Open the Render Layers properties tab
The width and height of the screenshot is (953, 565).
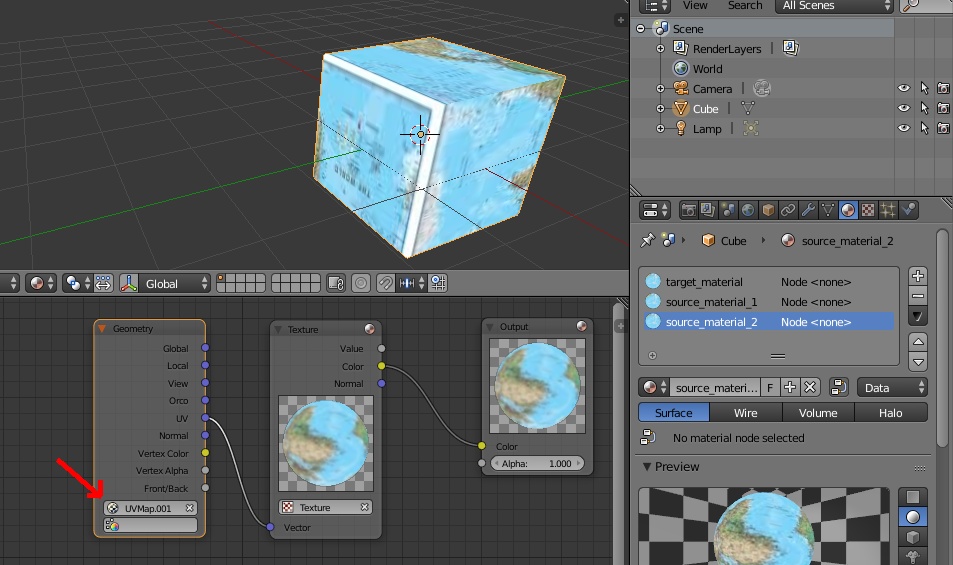[x=708, y=210]
